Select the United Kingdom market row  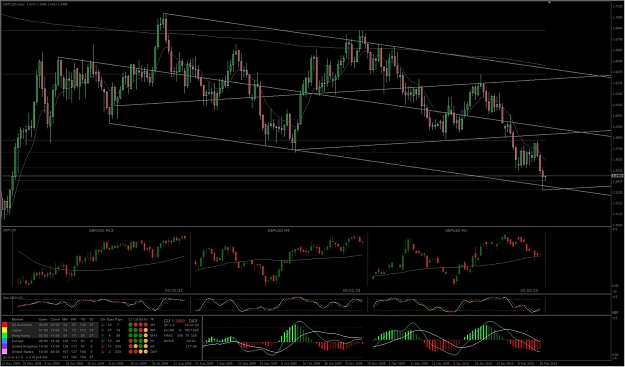(54, 346)
